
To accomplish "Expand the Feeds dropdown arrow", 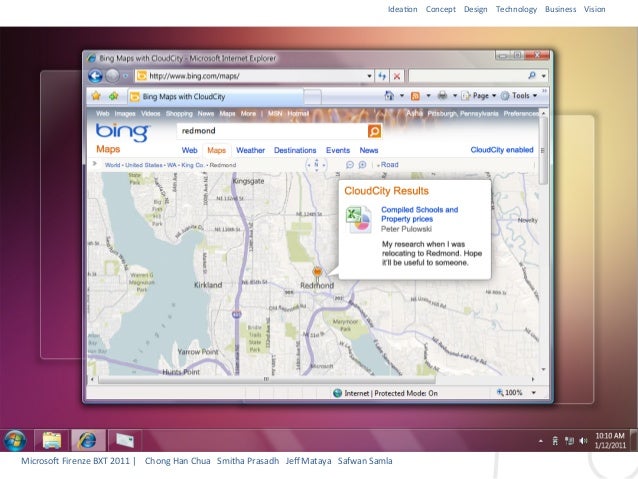I will point(428,96).
